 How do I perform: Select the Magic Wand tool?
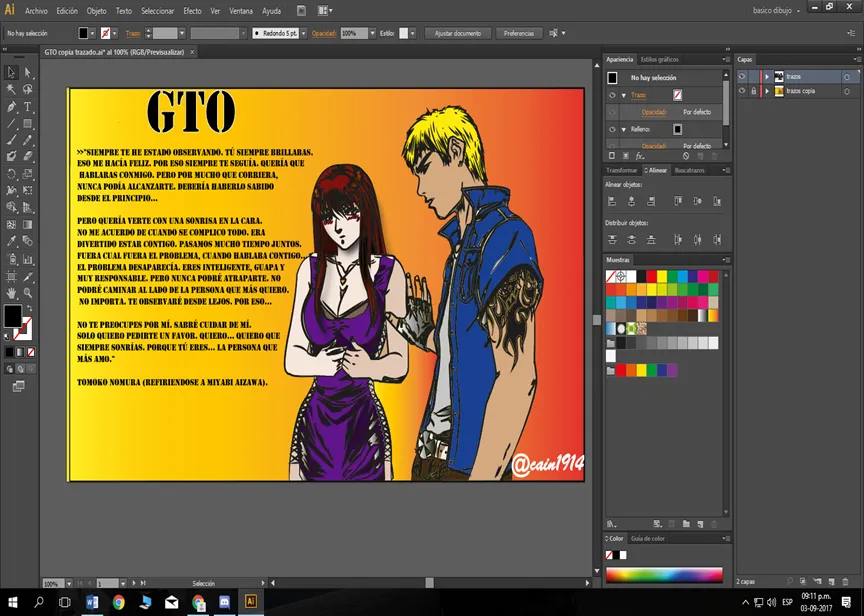[11, 89]
